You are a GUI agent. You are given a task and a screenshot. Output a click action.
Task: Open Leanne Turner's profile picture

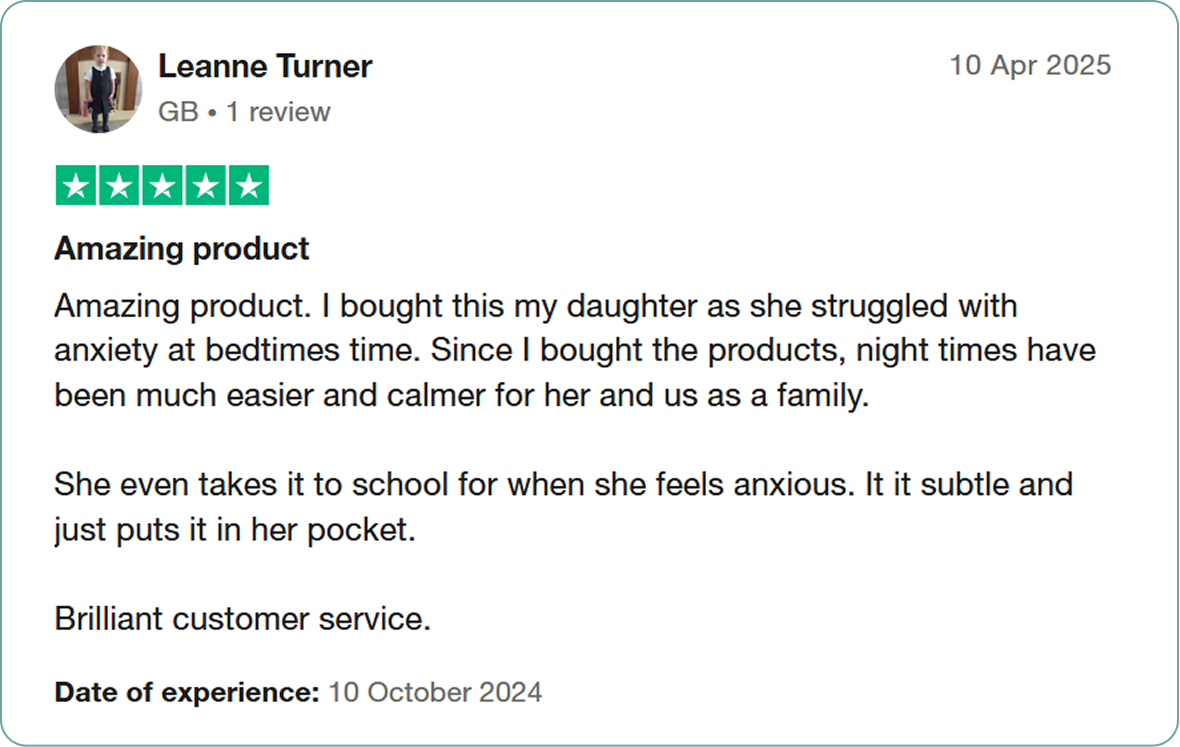tap(98, 89)
